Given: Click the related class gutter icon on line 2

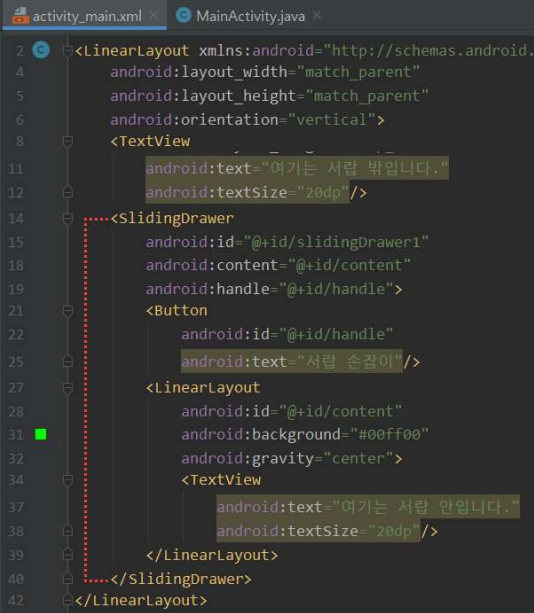Looking at the screenshot, I should tap(41, 50).
